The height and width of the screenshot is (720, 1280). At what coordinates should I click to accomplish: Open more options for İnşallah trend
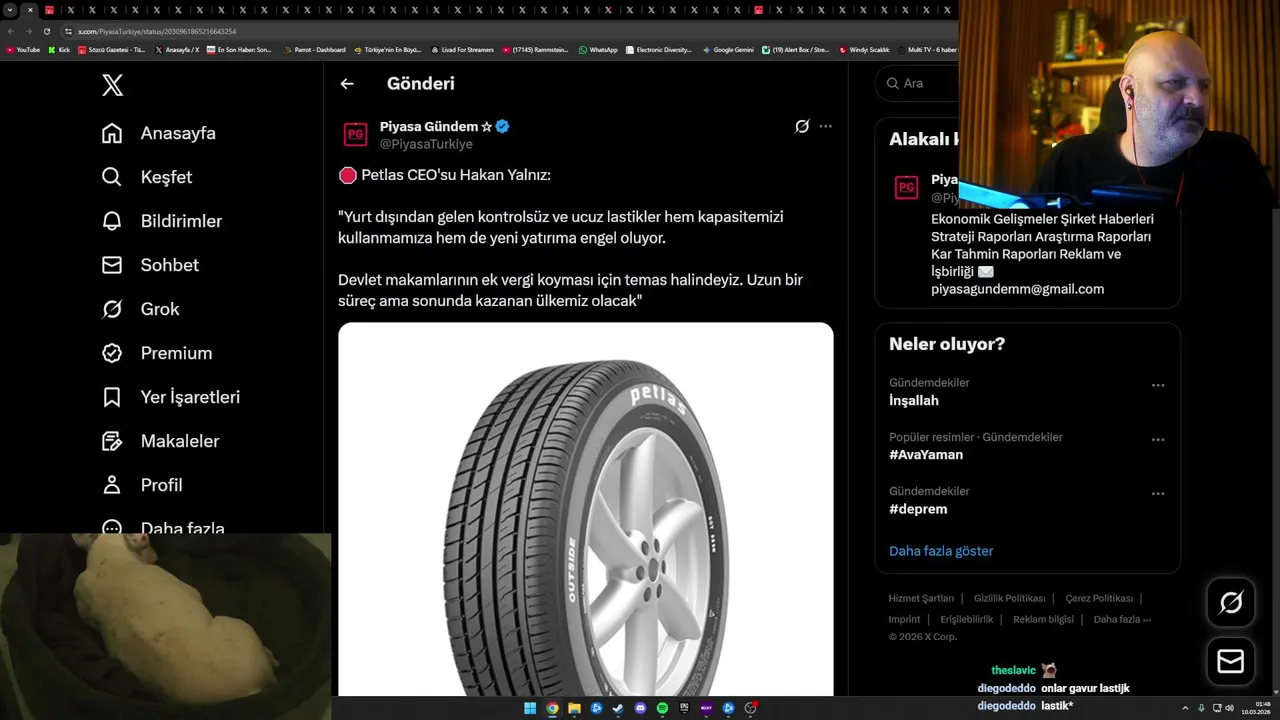tap(1158, 386)
